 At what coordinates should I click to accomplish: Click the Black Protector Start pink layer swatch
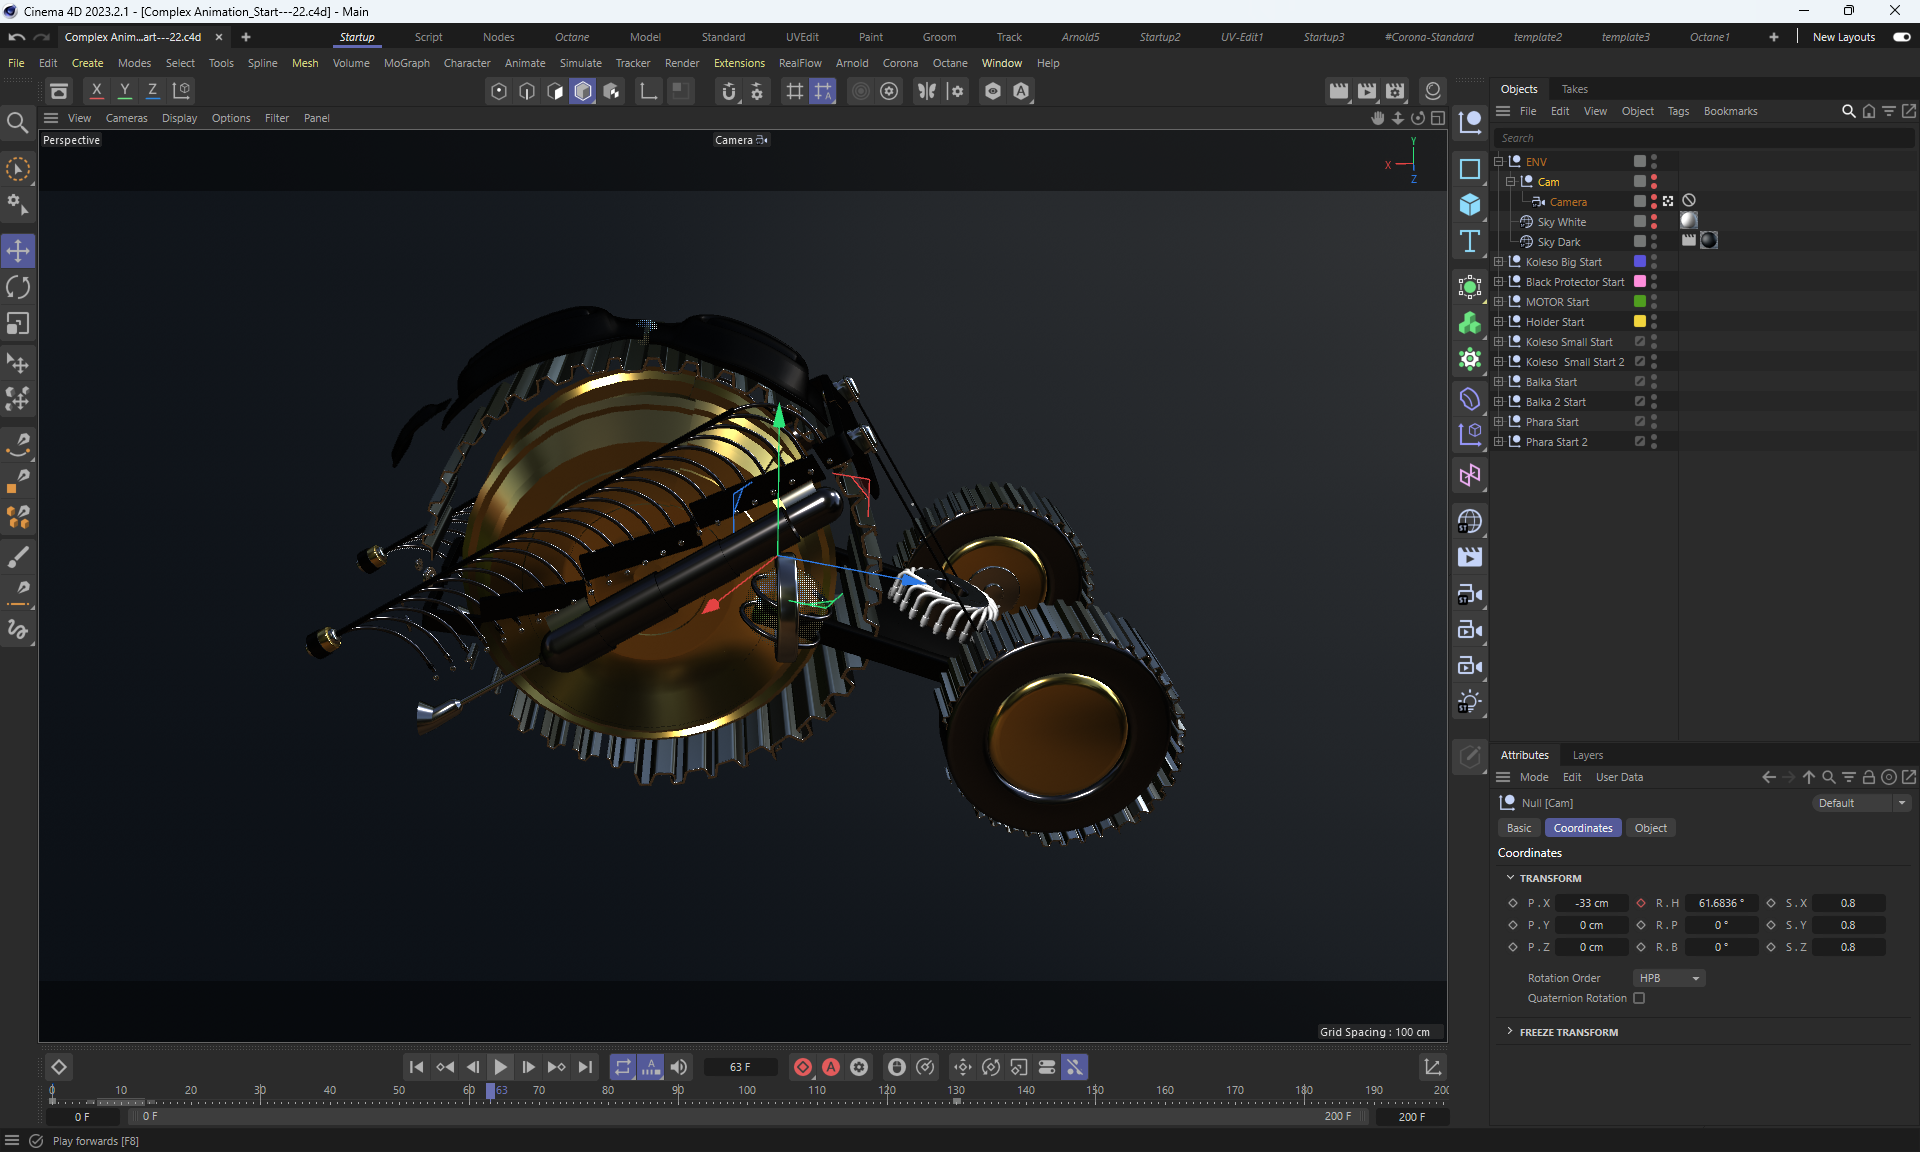click(1640, 282)
